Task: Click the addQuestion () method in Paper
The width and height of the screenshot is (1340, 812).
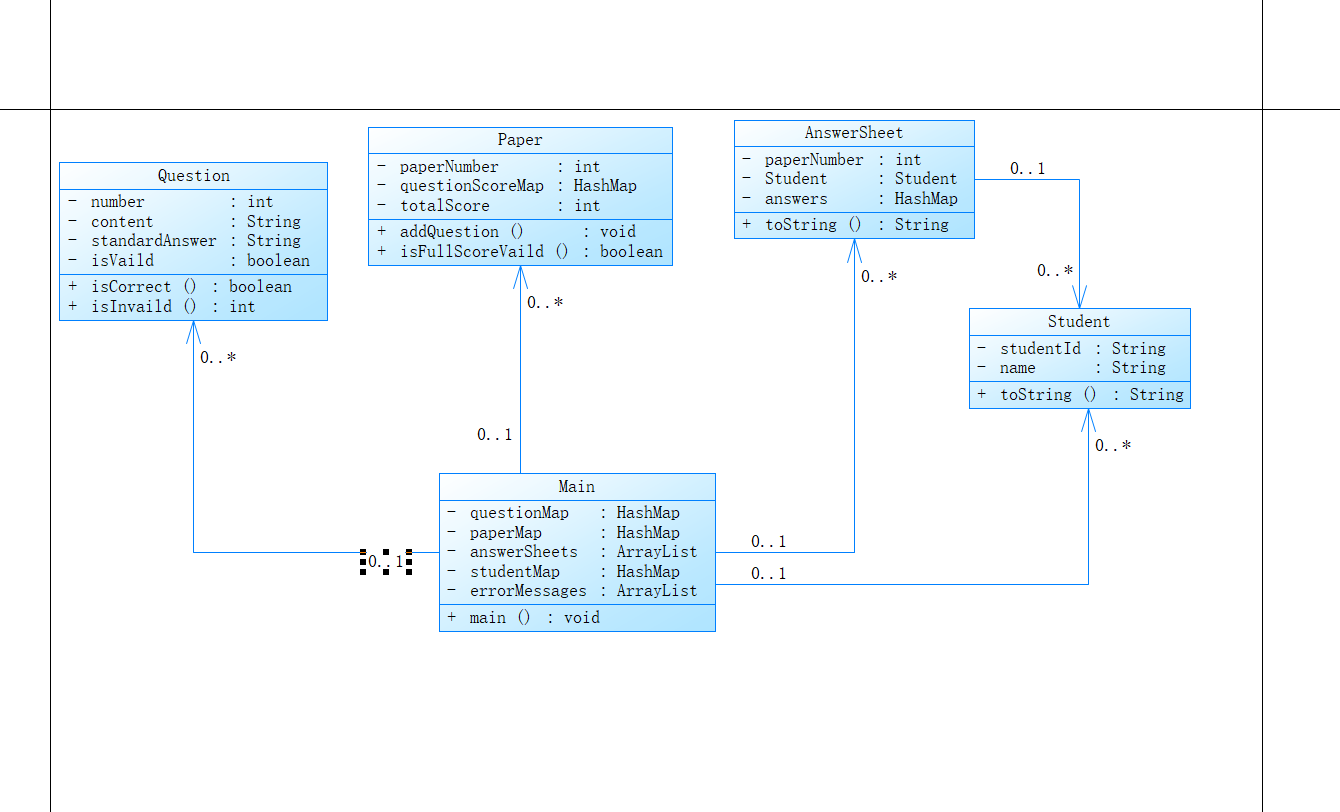Action: (520, 232)
